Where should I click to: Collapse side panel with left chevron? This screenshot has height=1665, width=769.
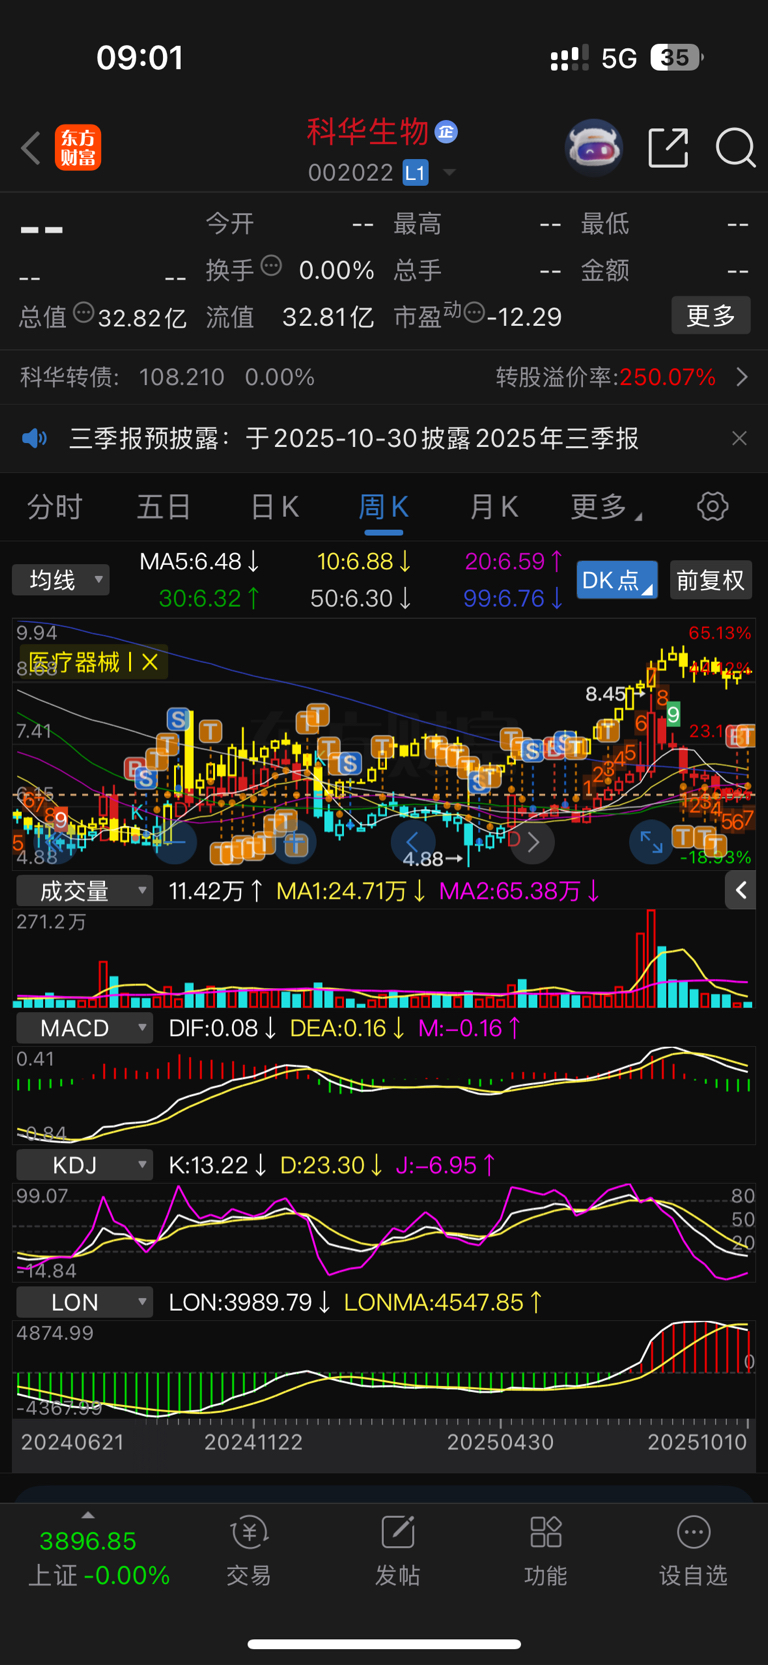741,890
